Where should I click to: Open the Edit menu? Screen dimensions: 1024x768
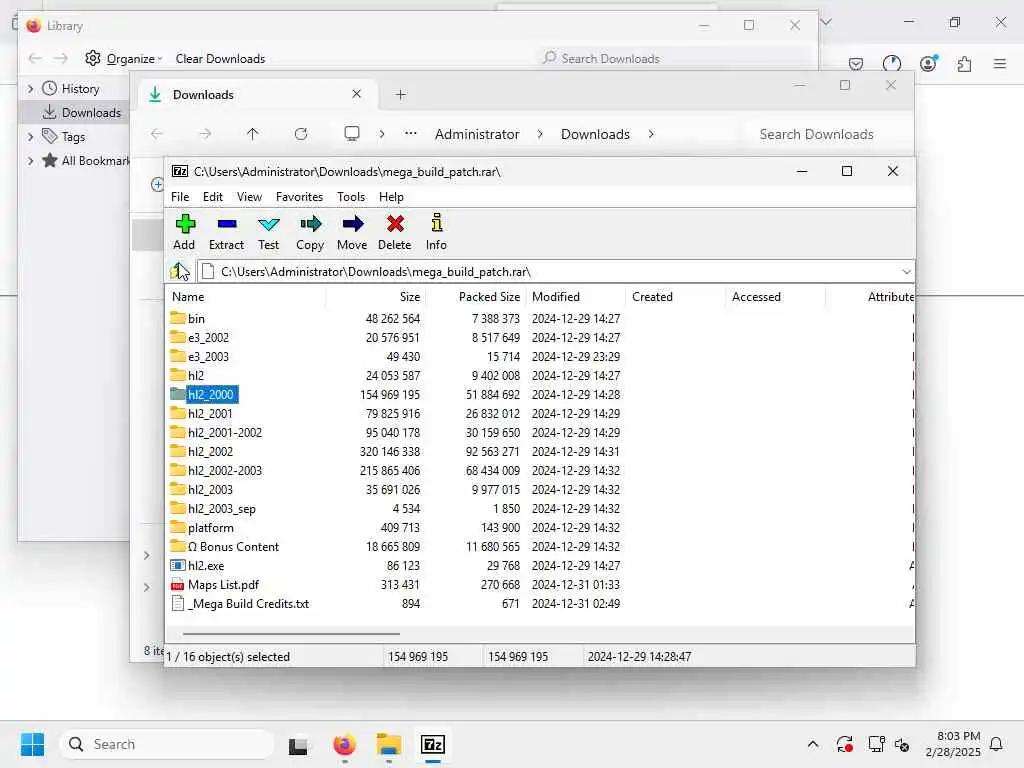point(213,197)
